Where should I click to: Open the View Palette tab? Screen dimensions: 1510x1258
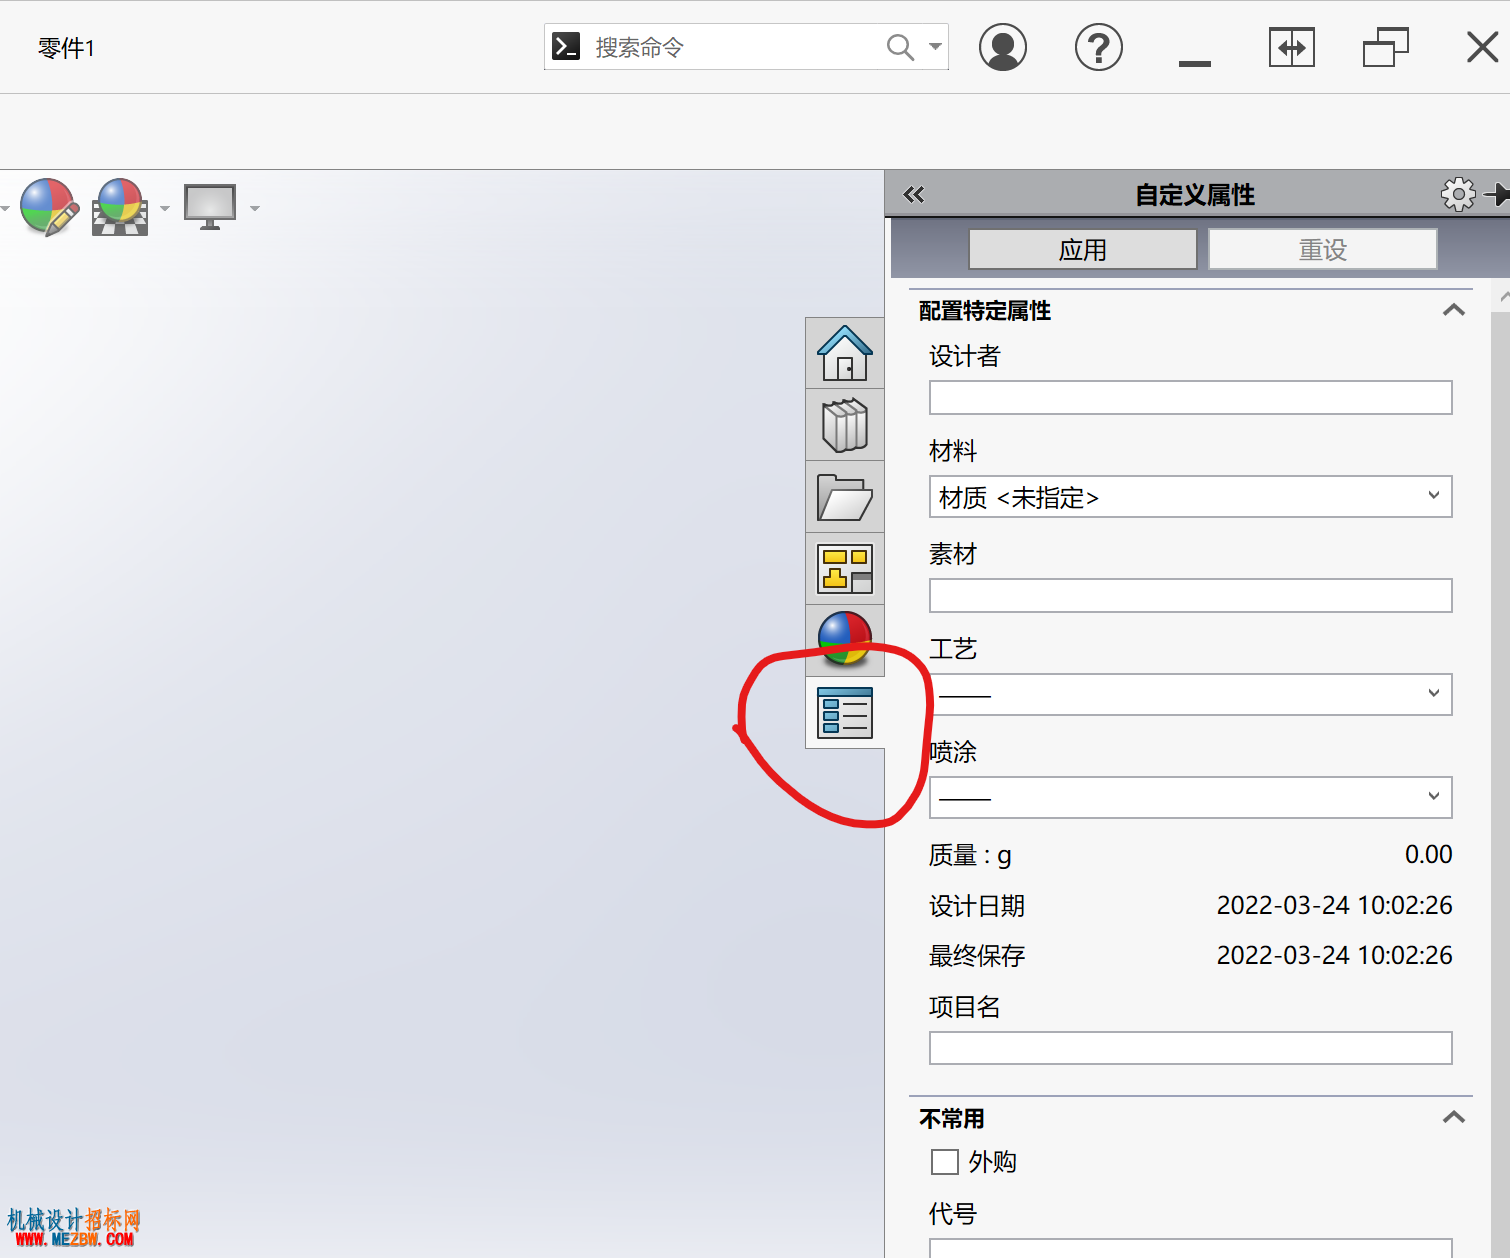[x=845, y=569]
